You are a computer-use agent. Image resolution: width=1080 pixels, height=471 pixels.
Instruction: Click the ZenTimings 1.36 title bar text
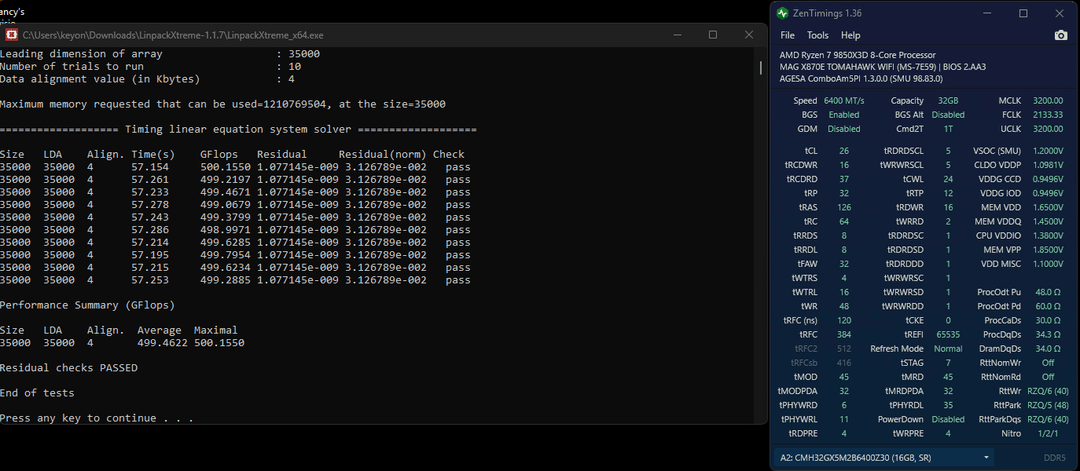point(826,13)
